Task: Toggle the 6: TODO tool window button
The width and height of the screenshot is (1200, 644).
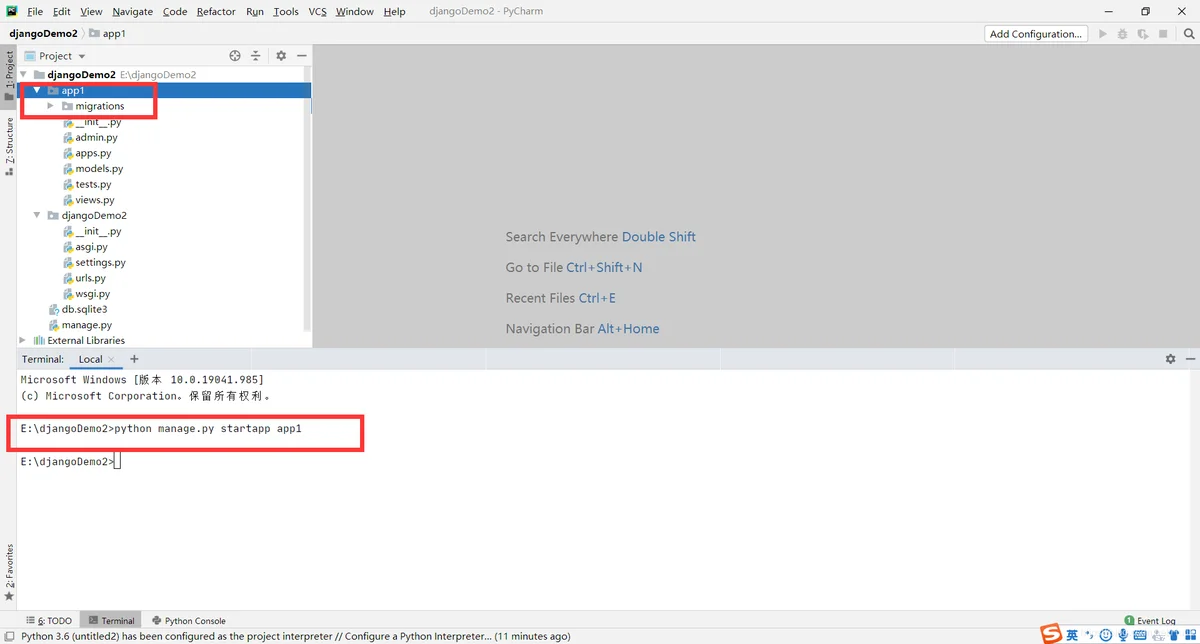Action: tap(48, 621)
